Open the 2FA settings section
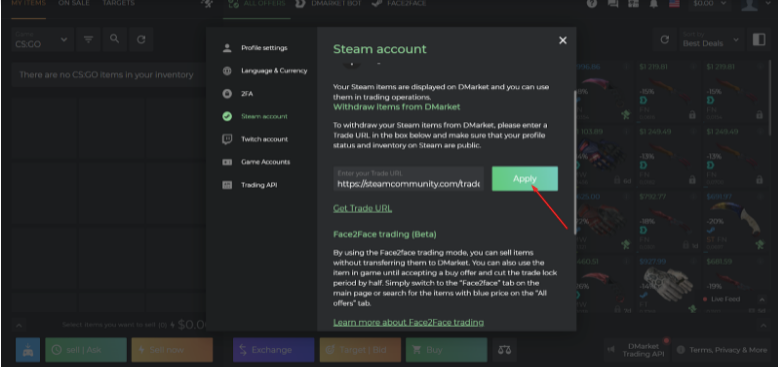This screenshot has height=367, width=778. 247,94
